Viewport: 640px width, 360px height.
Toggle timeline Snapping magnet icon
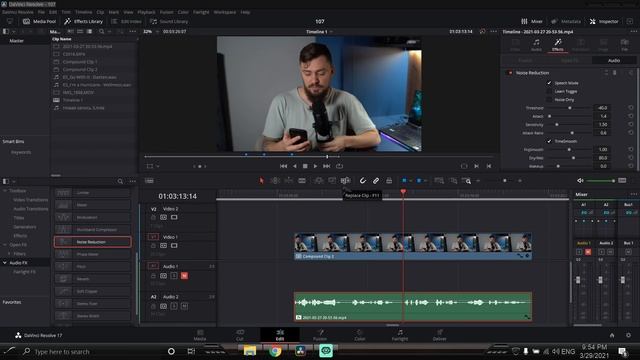point(362,180)
